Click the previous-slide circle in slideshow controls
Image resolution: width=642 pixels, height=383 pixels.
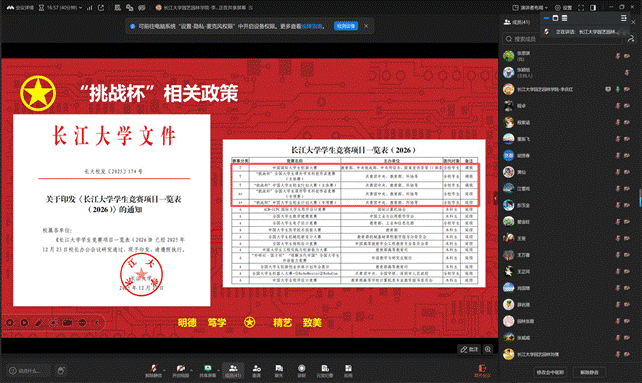coord(10,323)
